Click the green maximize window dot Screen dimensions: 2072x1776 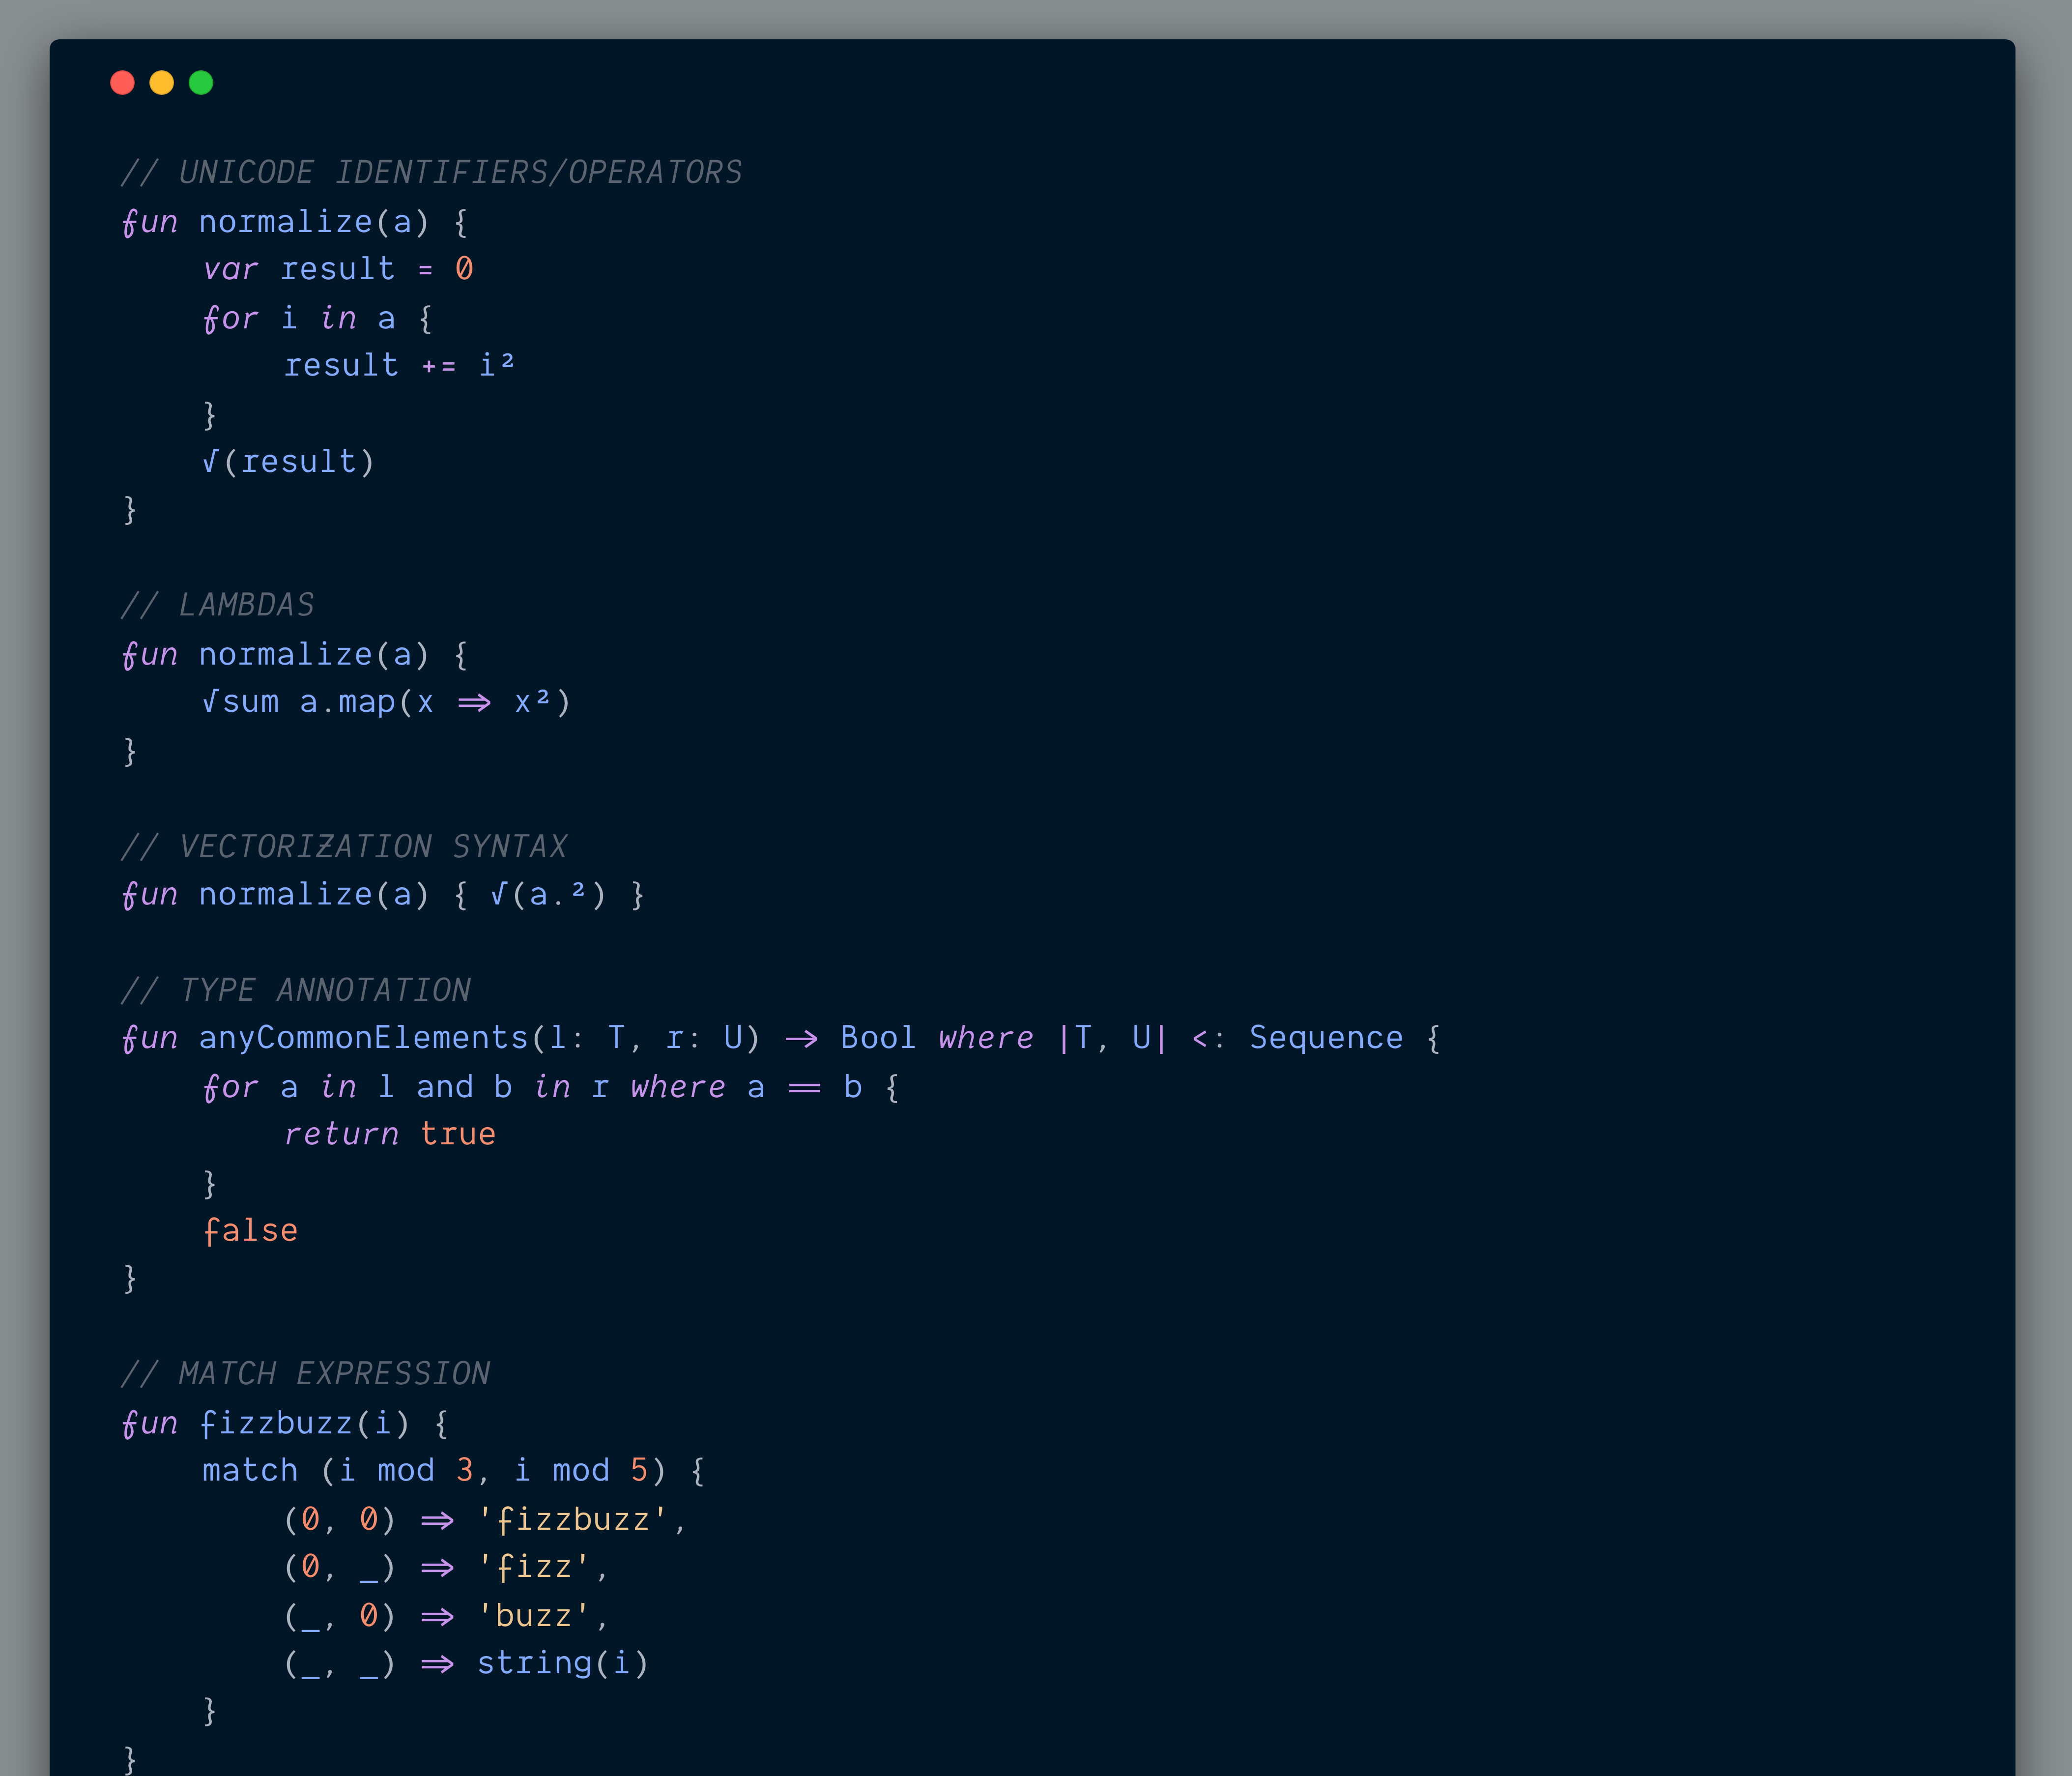[x=201, y=82]
